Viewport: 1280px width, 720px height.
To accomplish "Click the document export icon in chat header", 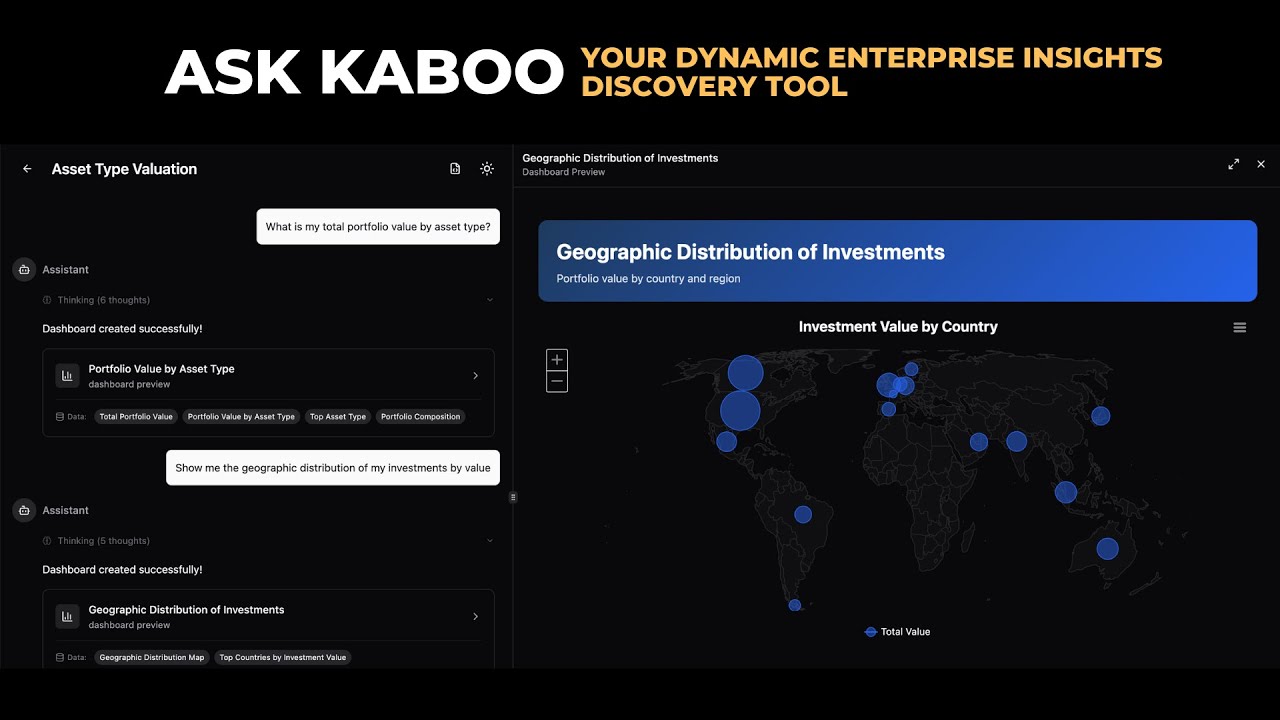I will (455, 169).
